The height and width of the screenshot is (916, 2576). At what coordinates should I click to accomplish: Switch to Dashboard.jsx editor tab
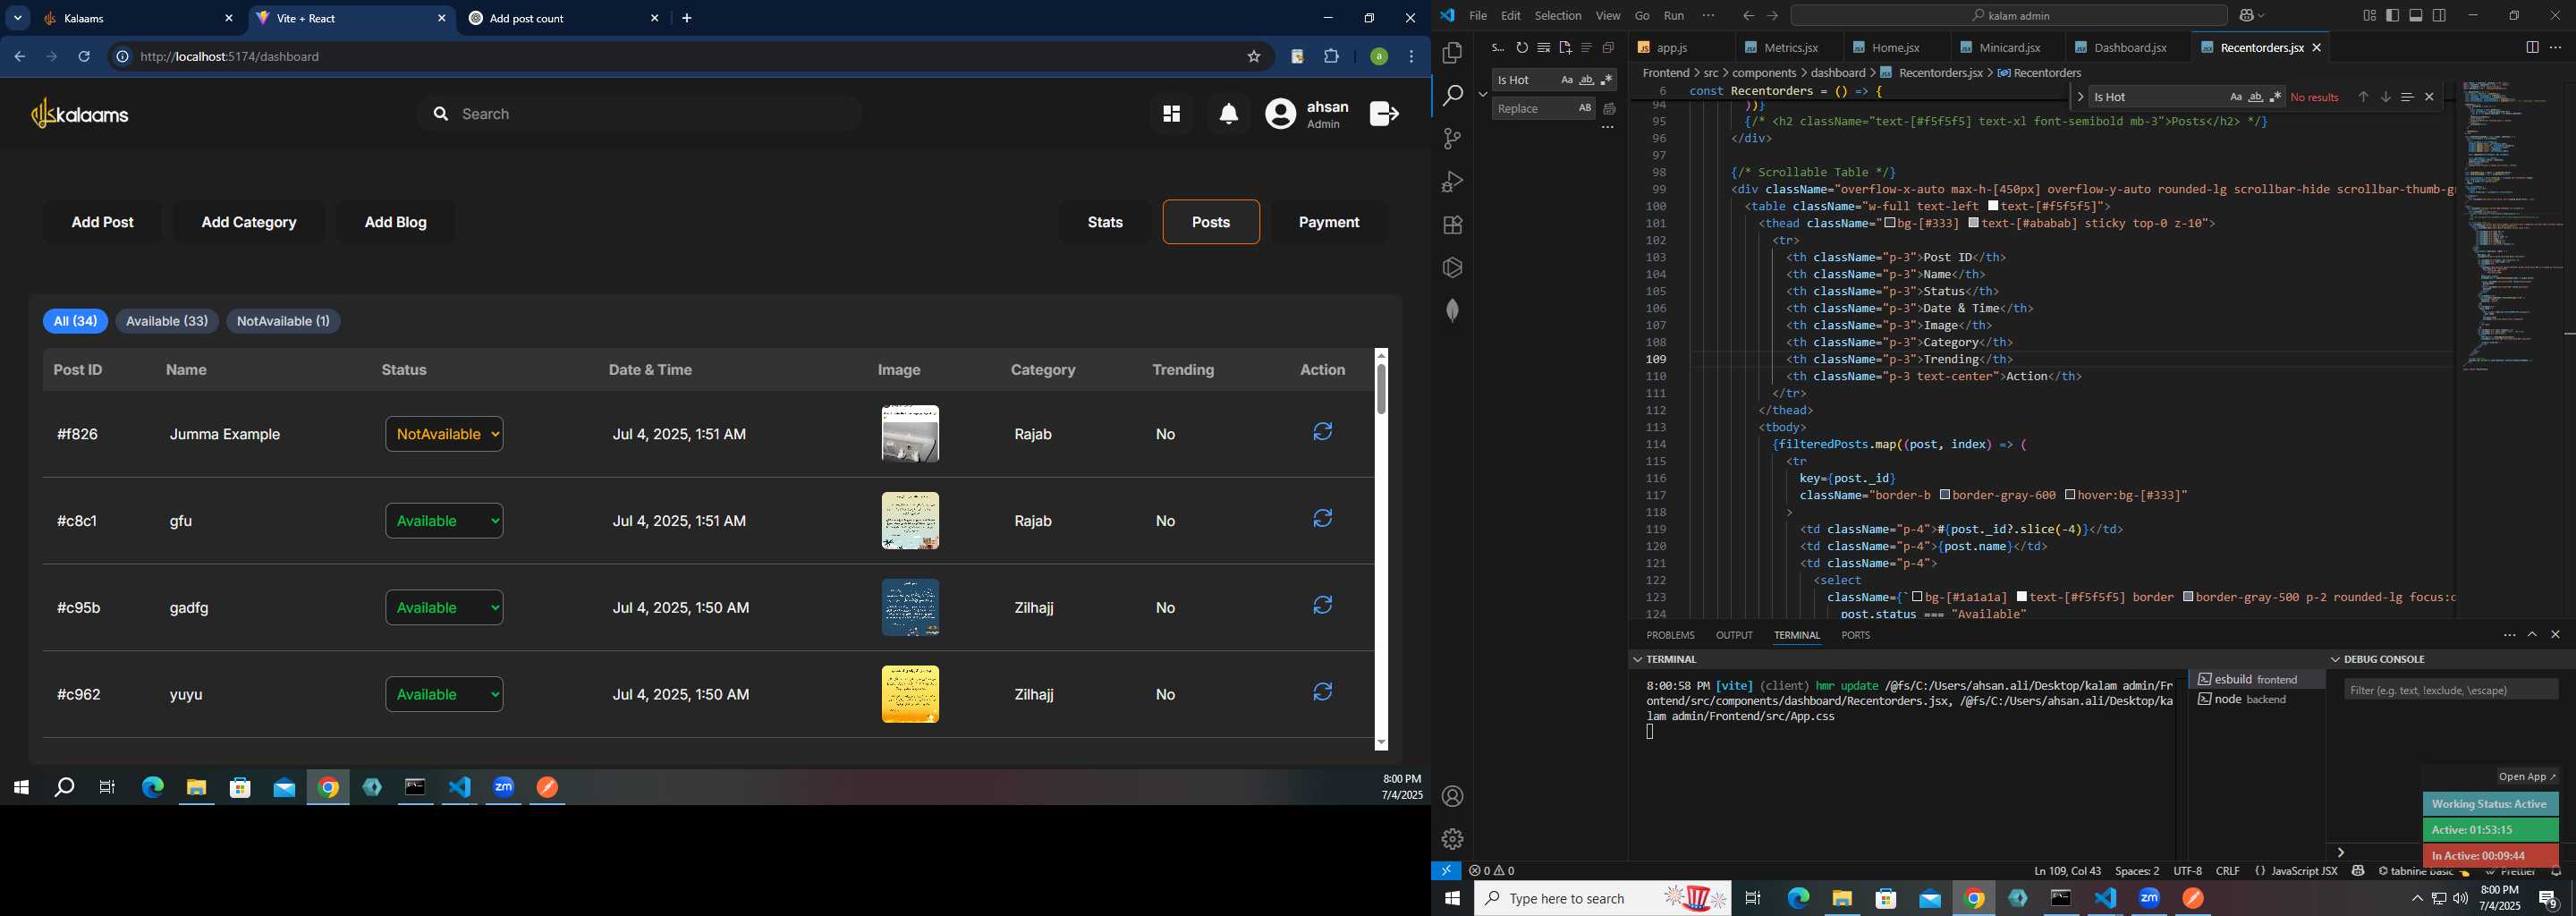tap(2130, 48)
